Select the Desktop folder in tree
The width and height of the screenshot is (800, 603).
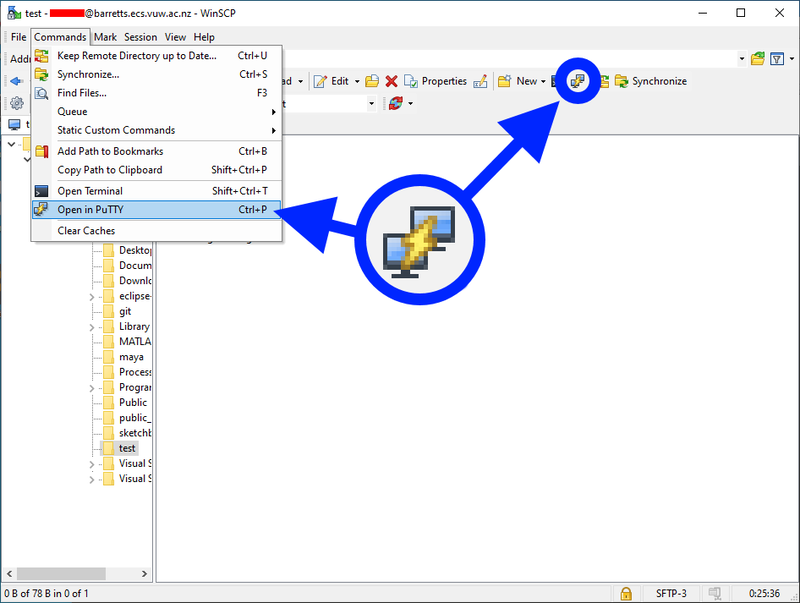coord(128,250)
